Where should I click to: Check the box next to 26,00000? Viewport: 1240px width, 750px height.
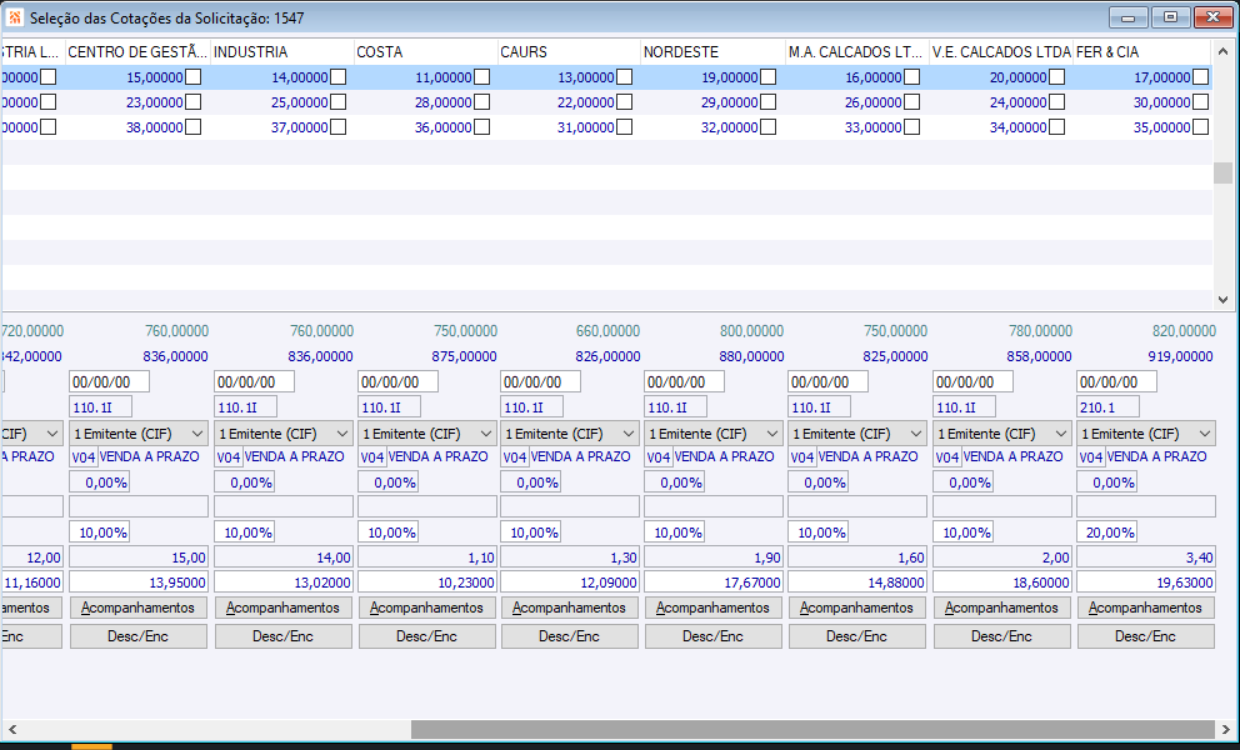click(912, 102)
